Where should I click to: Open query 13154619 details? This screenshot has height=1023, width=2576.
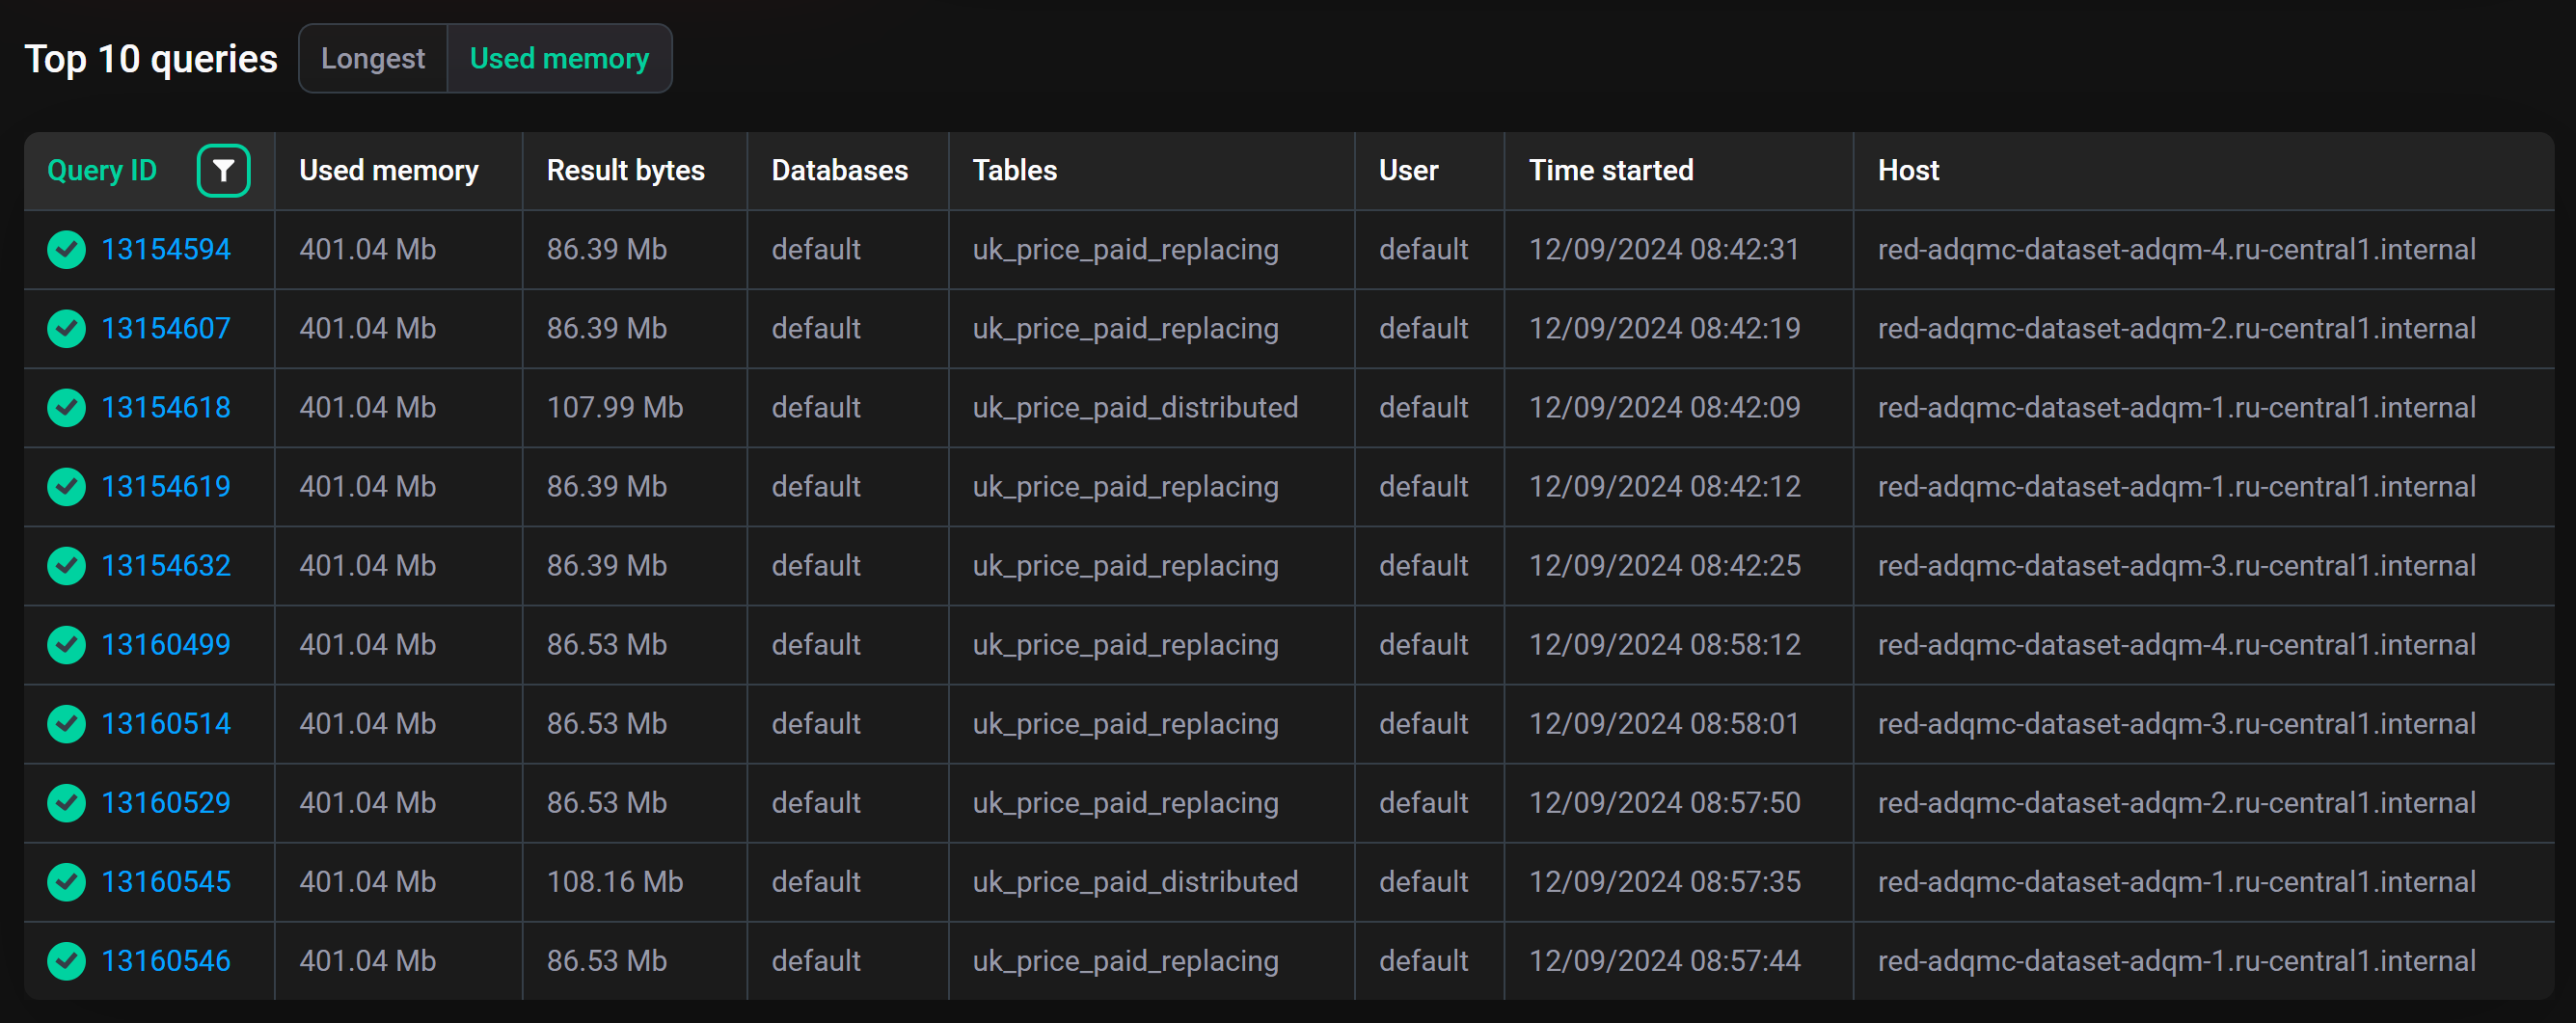click(165, 486)
